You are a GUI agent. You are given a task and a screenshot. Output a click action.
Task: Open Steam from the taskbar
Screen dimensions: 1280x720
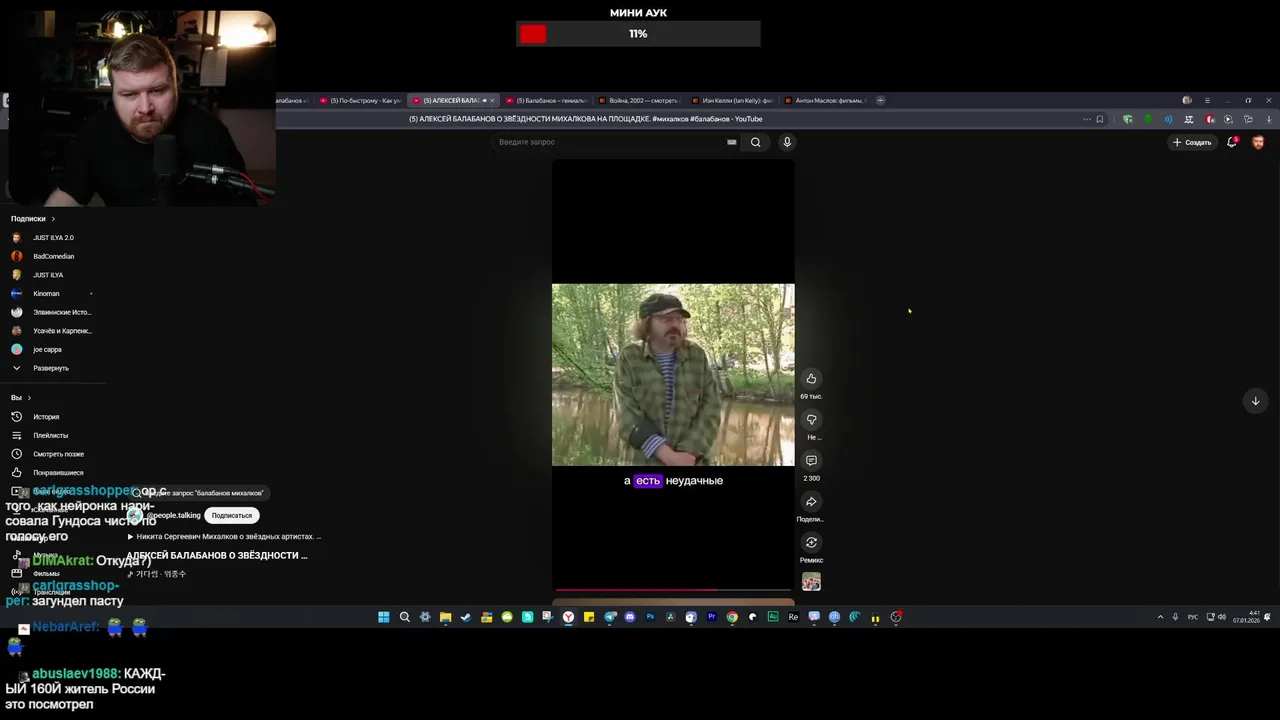[x=466, y=617]
